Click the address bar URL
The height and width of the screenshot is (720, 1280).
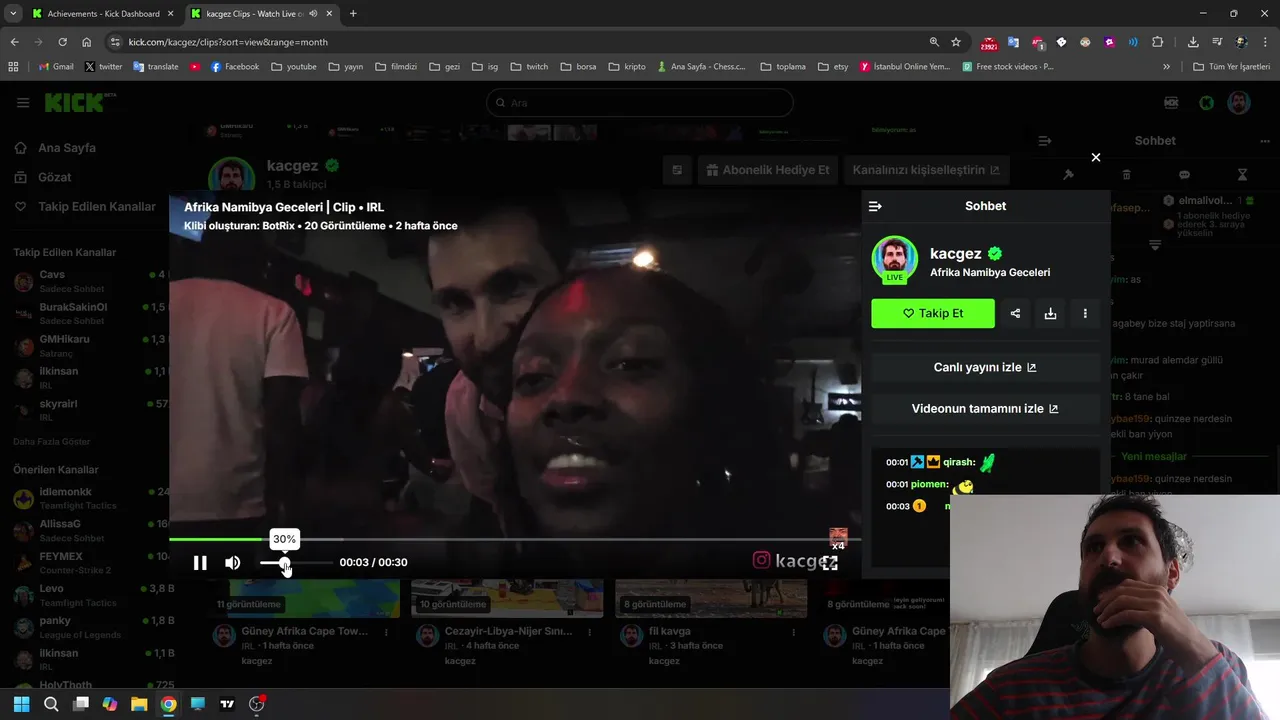point(228,42)
